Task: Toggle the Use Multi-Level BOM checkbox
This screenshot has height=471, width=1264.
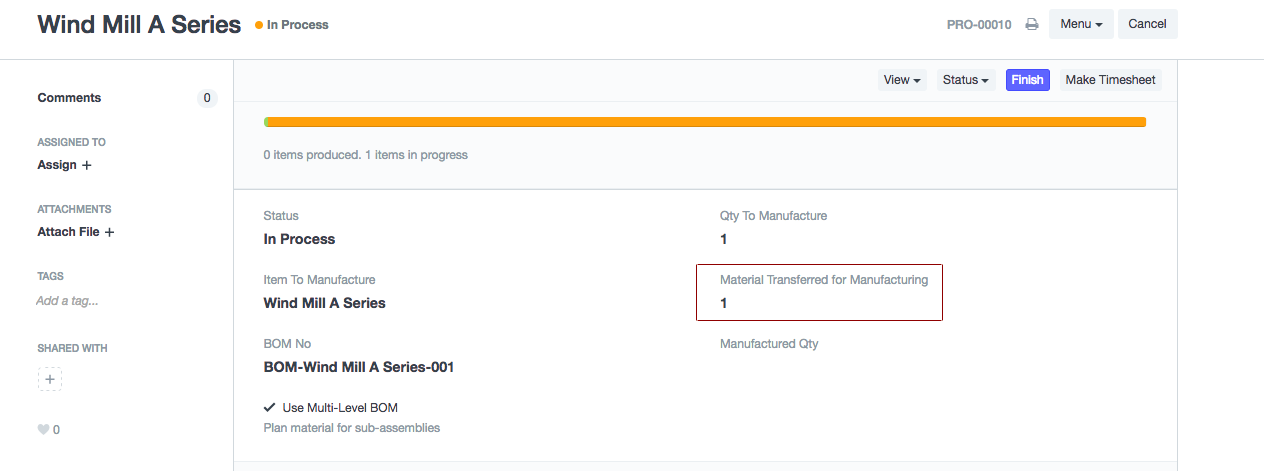Action: coord(269,408)
